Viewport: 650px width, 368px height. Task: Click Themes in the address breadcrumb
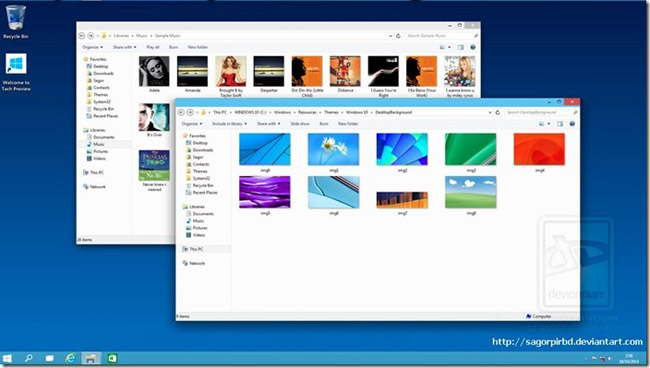coord(331,112)
